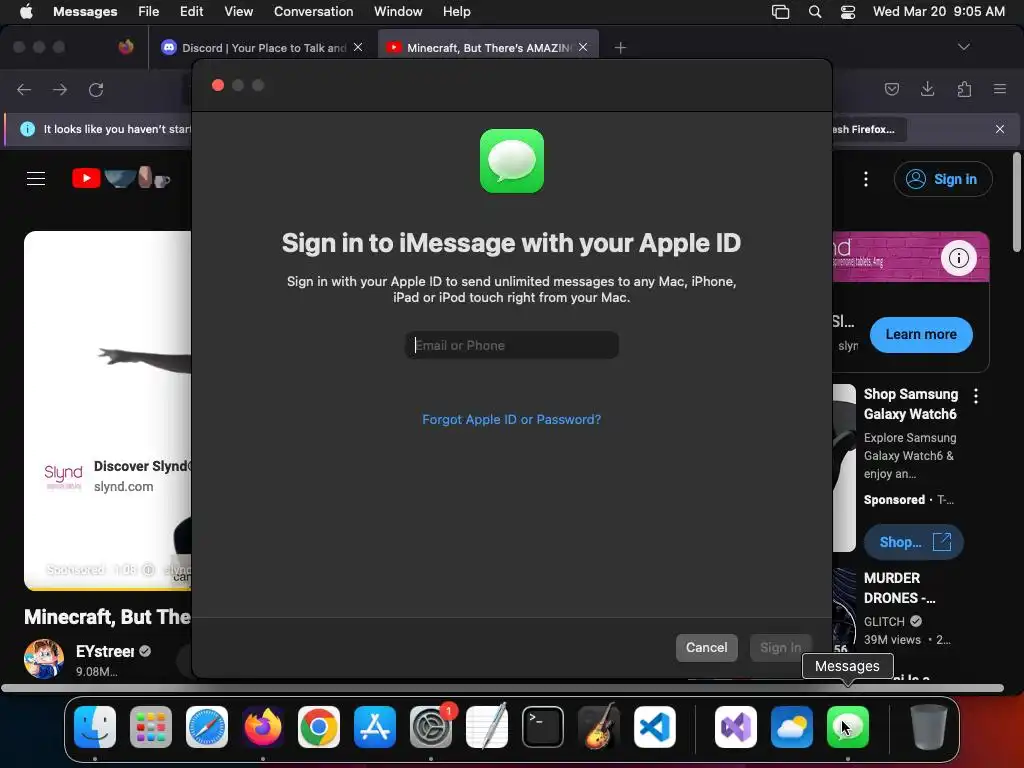Open Google Chrome from the dock
1024x768 pixels.
(x=319, y=727)
